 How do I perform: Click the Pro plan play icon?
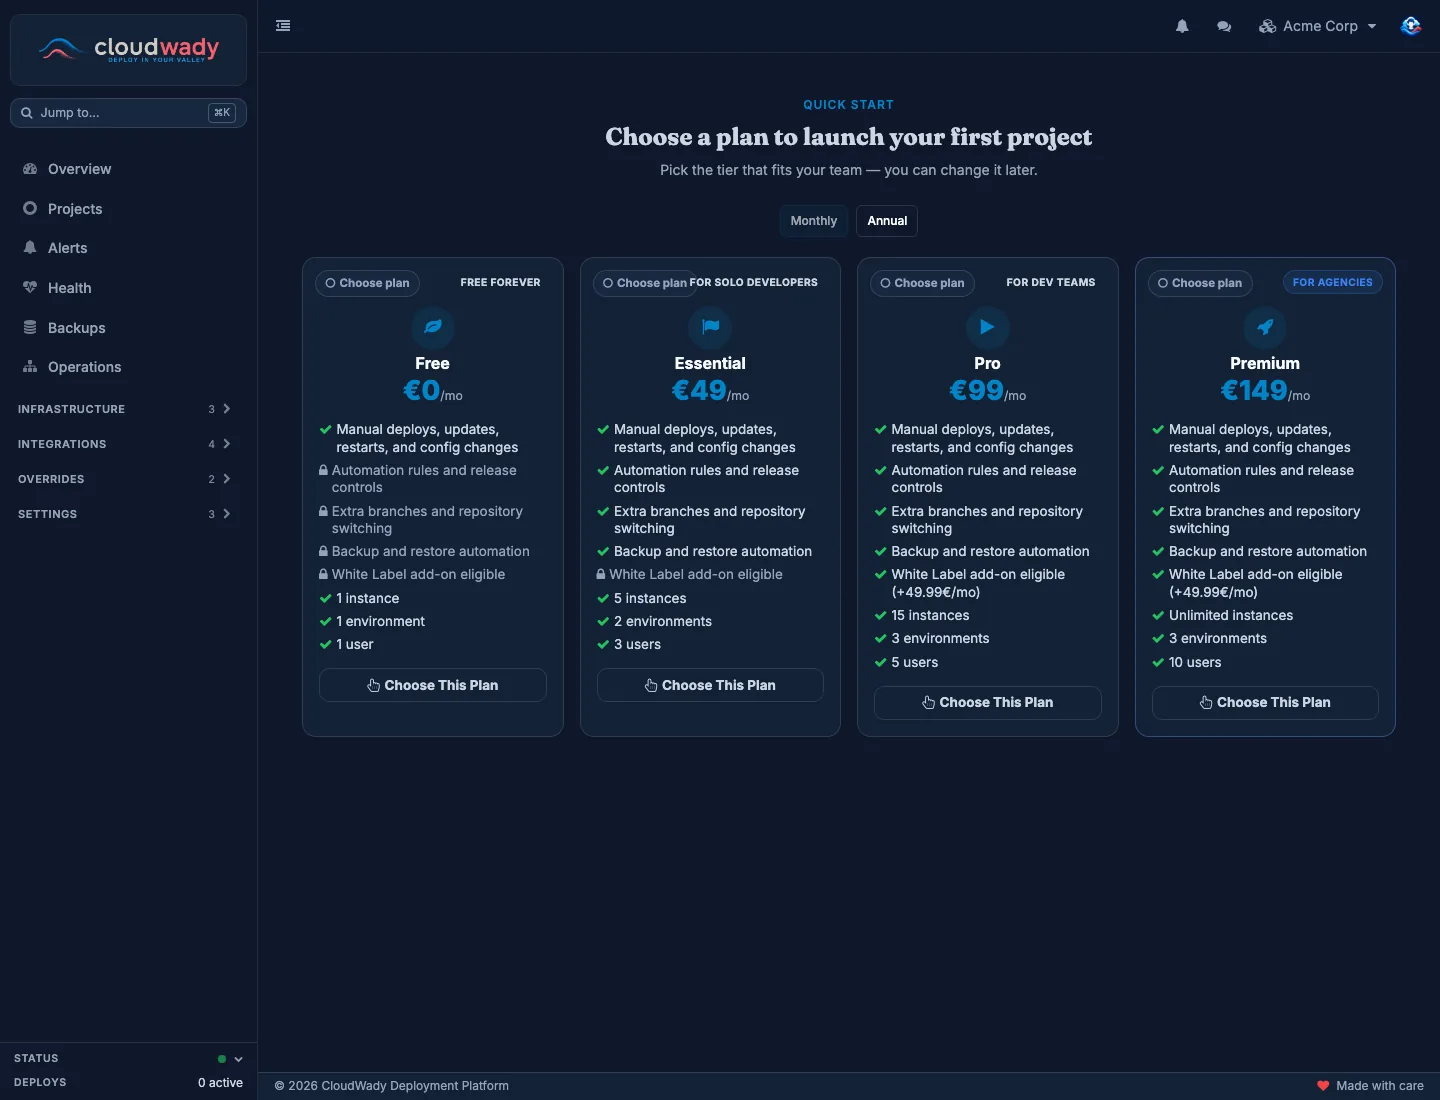987,327
